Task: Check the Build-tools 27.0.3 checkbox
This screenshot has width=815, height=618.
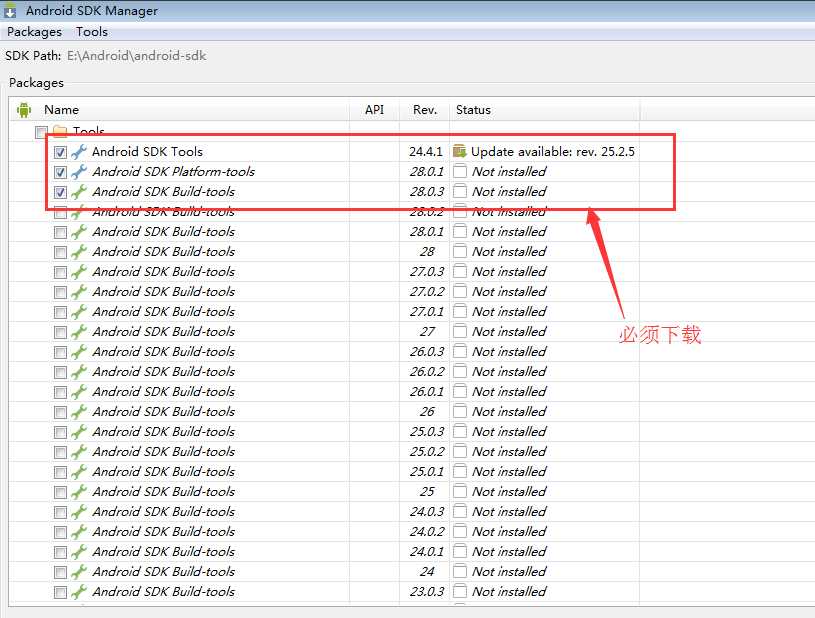Action: tap(60, 272)
